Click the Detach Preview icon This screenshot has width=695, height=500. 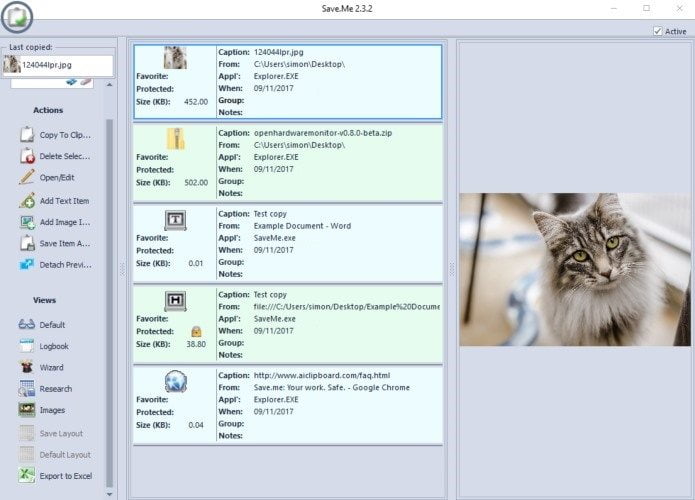(27, 265)
